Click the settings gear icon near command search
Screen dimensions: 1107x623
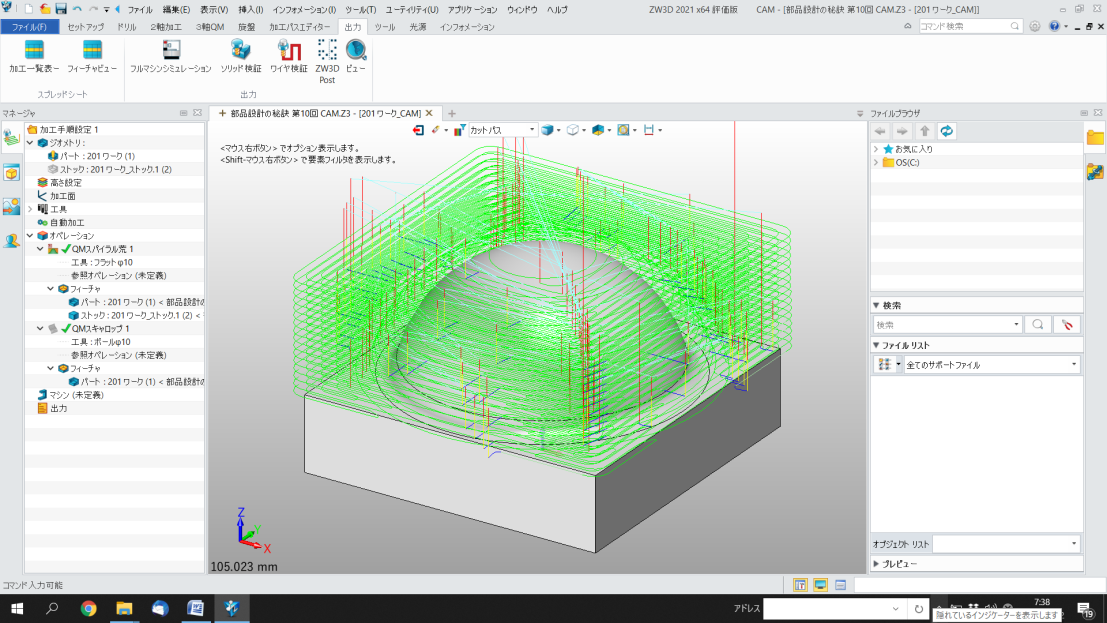(x=1034, y=26)
